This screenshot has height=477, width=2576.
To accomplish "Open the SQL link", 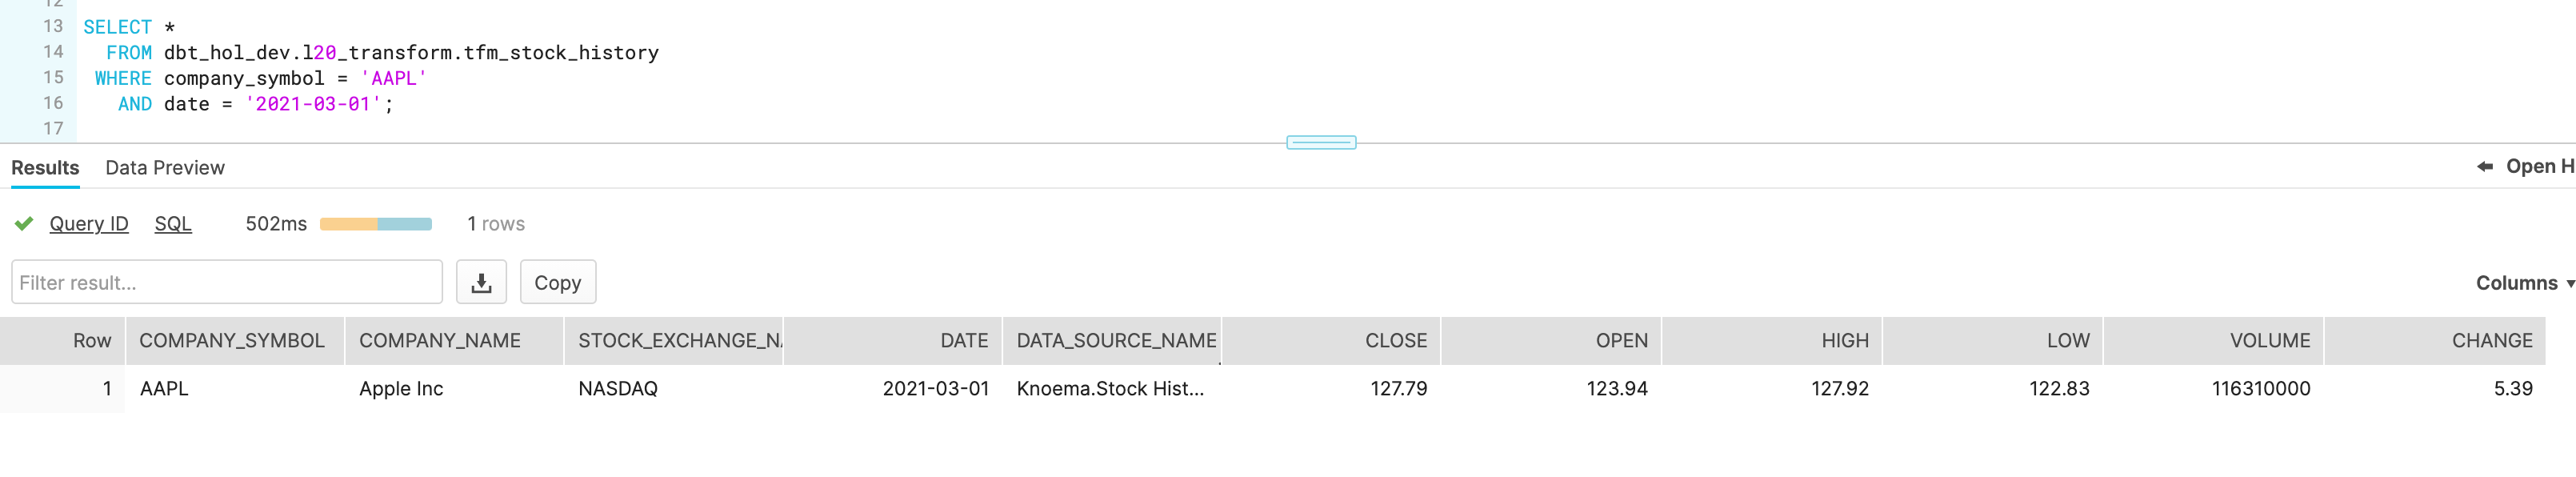I will (x=173, y=224).
